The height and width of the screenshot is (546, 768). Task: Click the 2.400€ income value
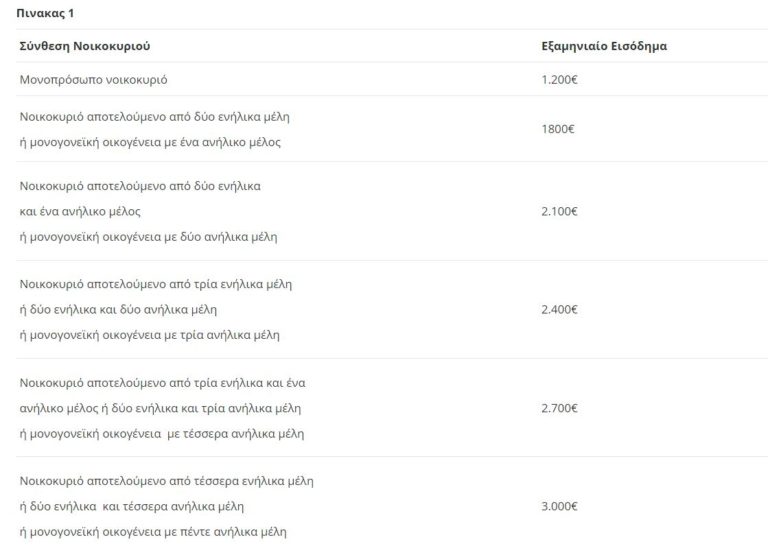pos(558,309)
